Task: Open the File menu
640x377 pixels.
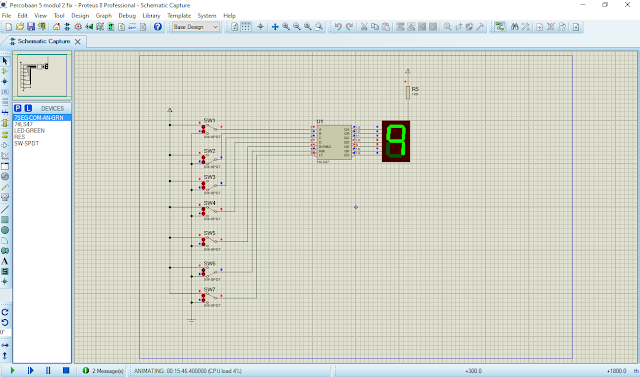Action: click(x=7, y=16)
